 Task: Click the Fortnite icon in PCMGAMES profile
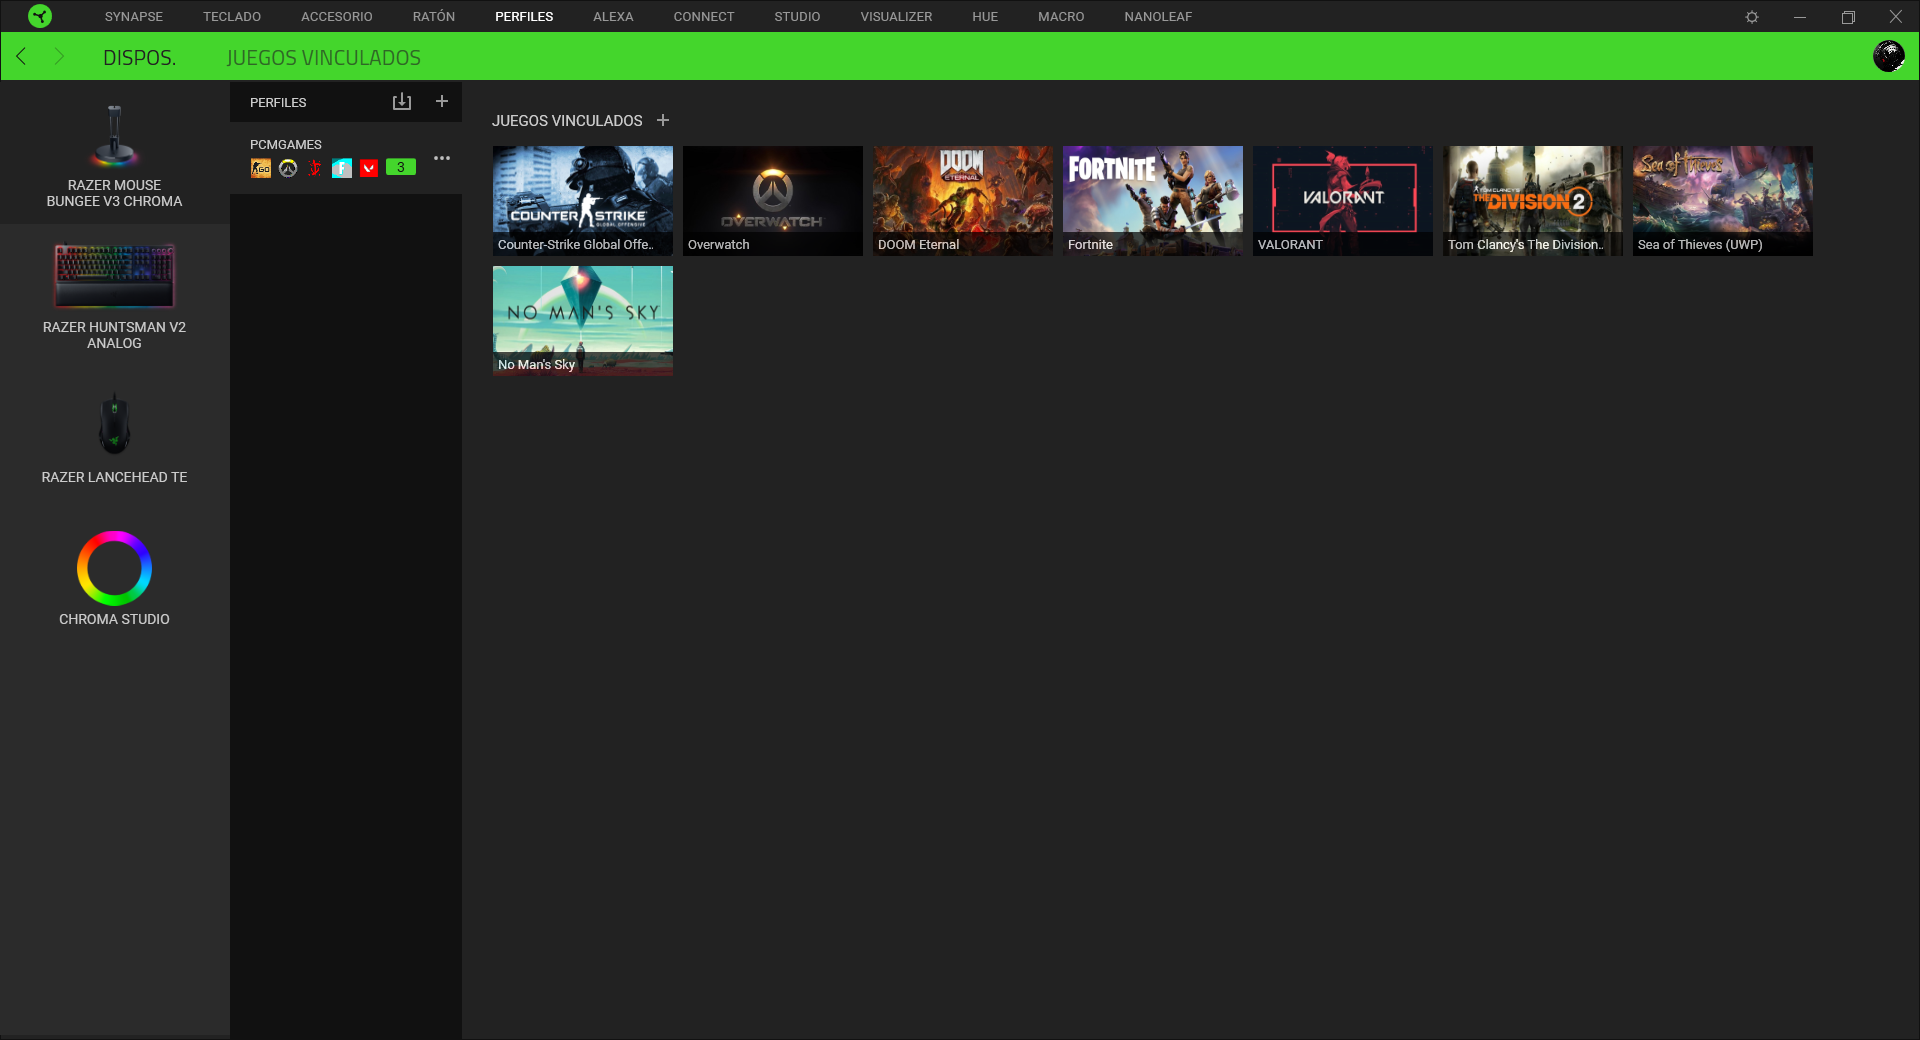[x=342, y=168]
